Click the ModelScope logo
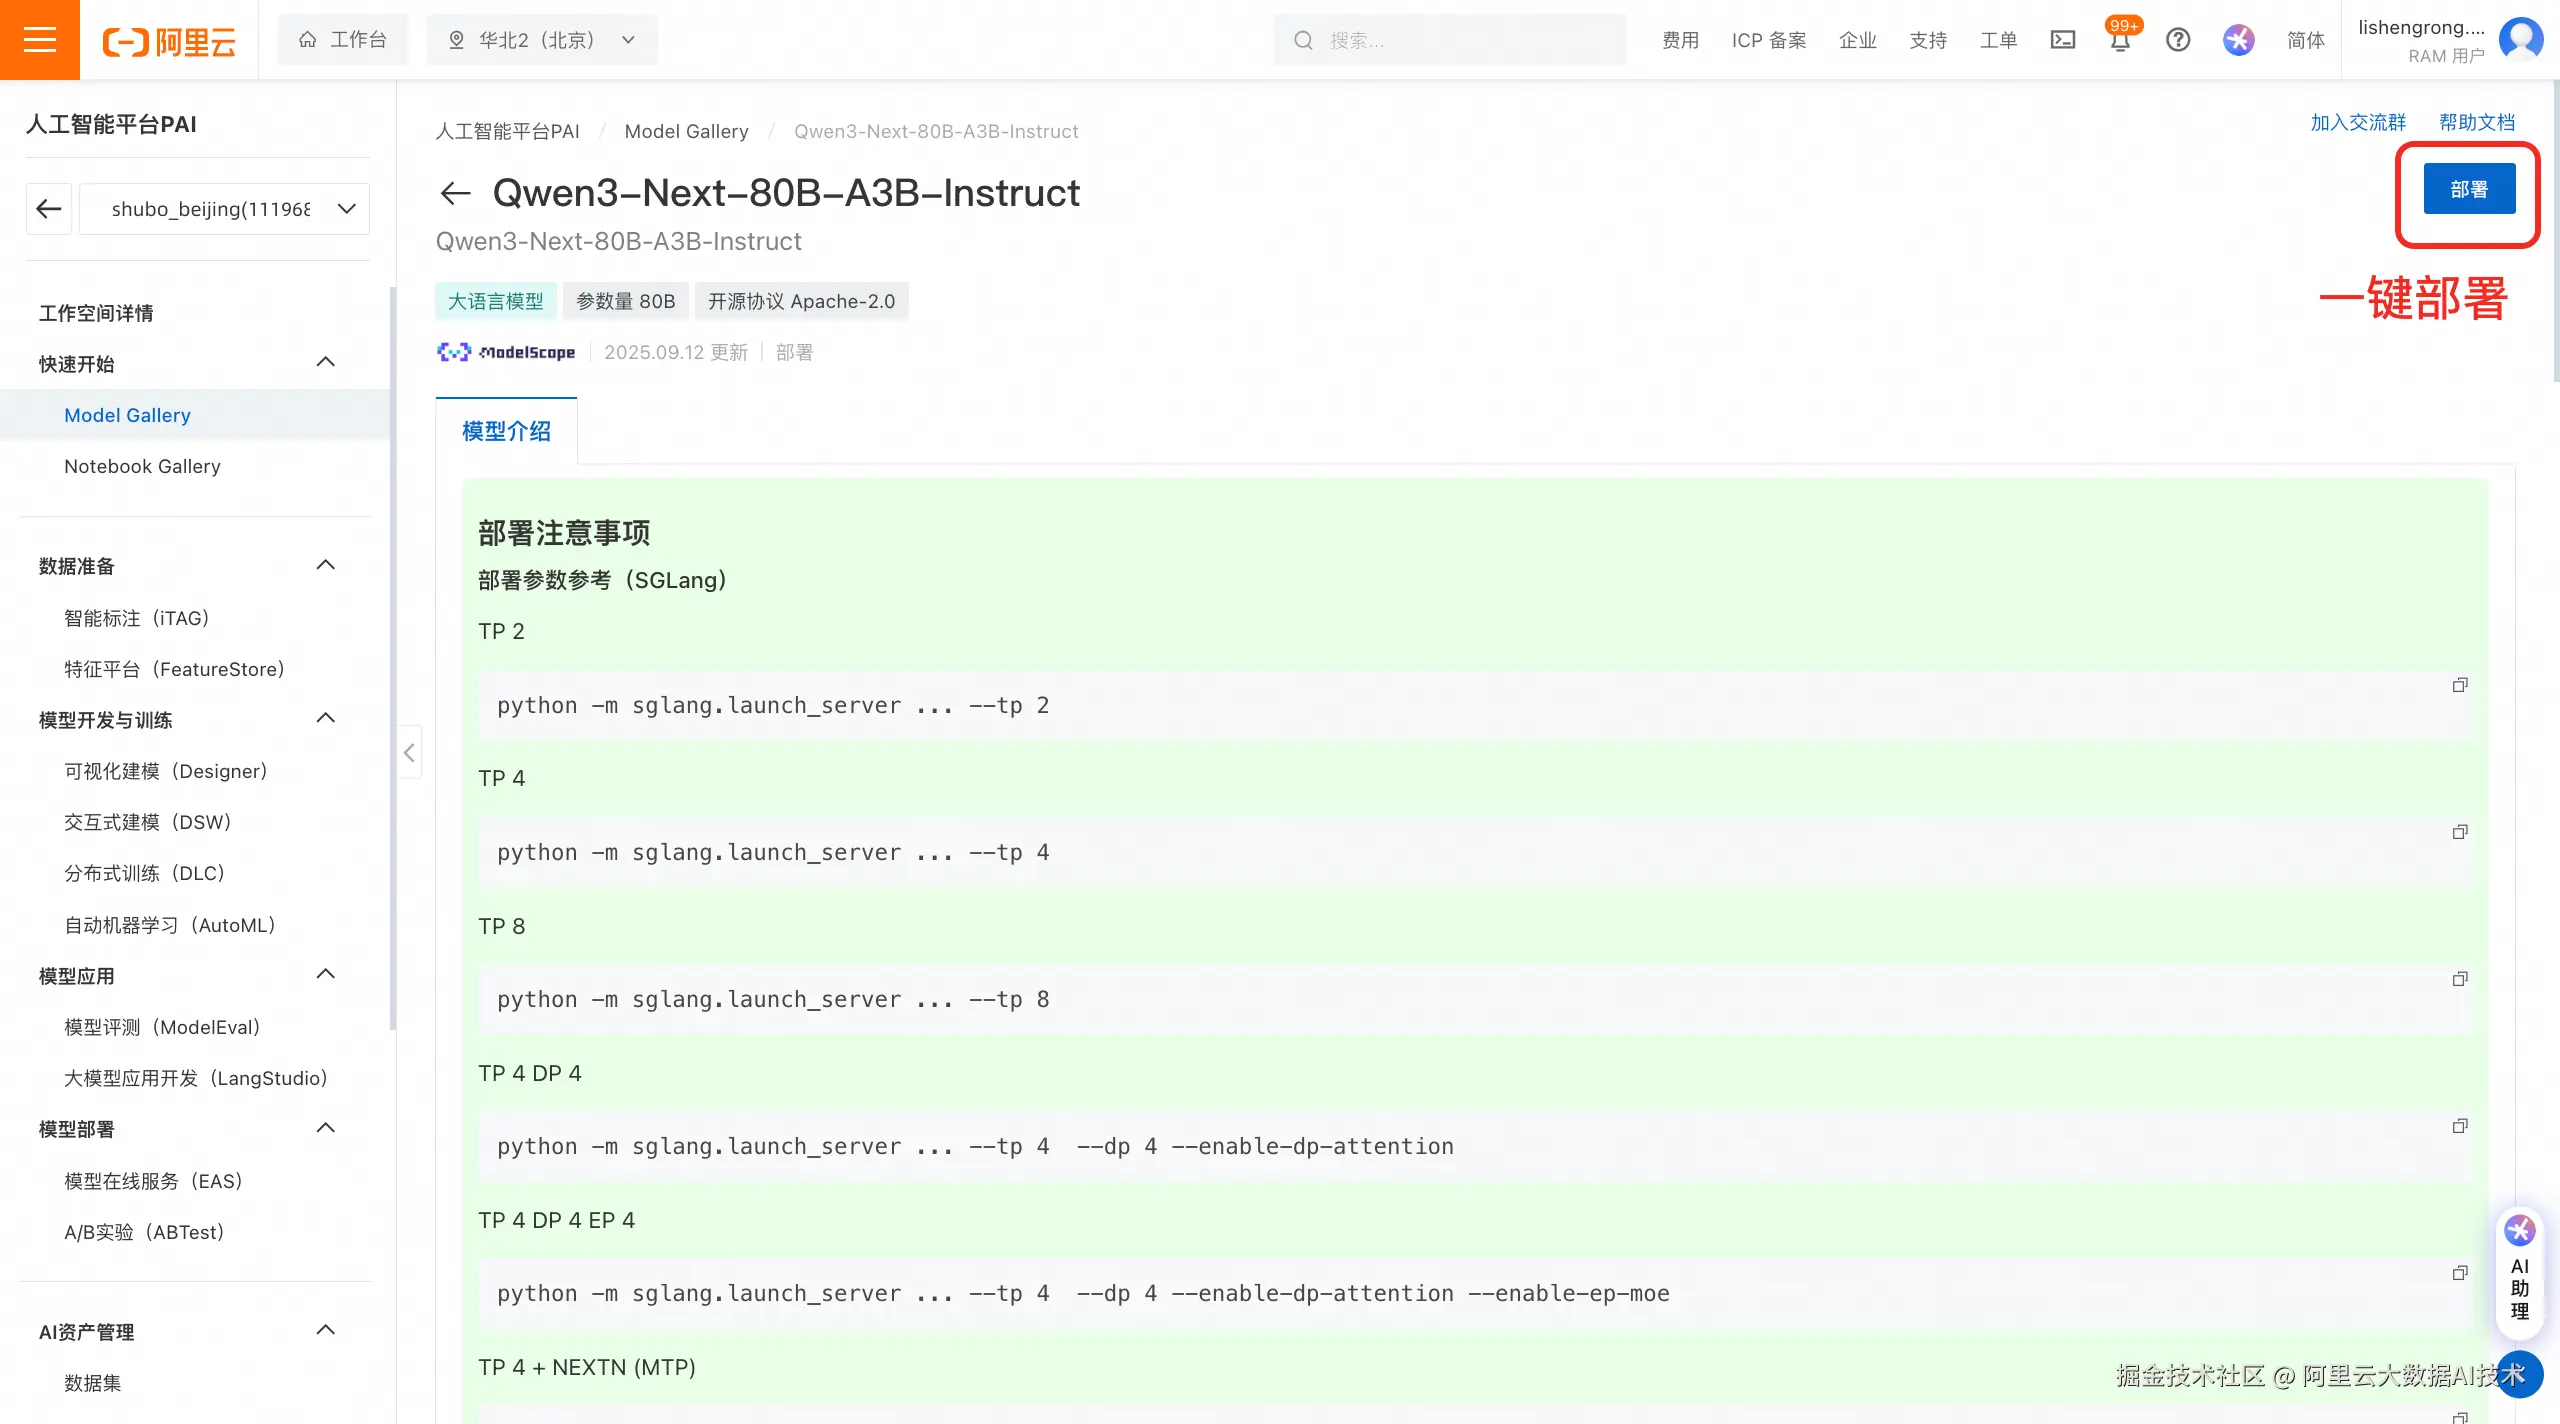The height and width of the screenshot is (1424, 2560). click(x=506, y=352)
